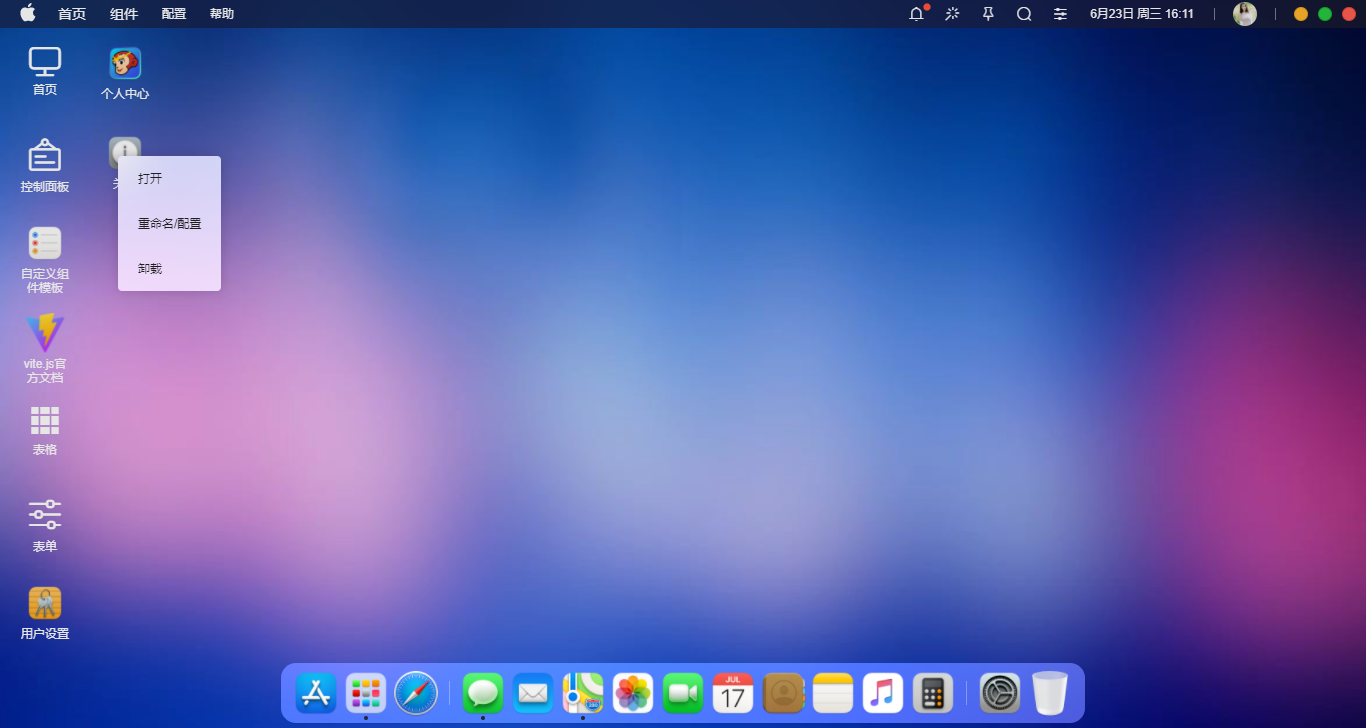Open 控制面板 from the sidebar
The height and width of the screenshot is (728, 1366).
click(x=44, y=165)
